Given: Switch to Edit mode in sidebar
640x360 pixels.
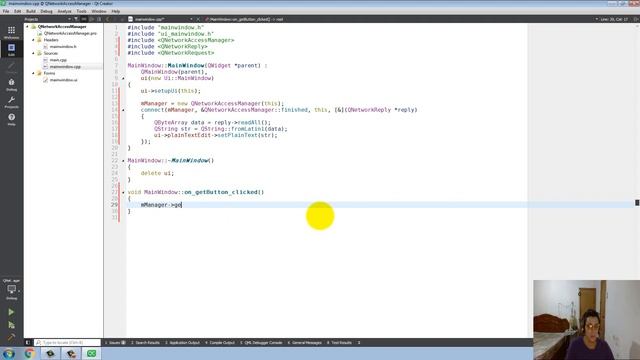Looking at the screenshot, I should (x=11, y=49).
